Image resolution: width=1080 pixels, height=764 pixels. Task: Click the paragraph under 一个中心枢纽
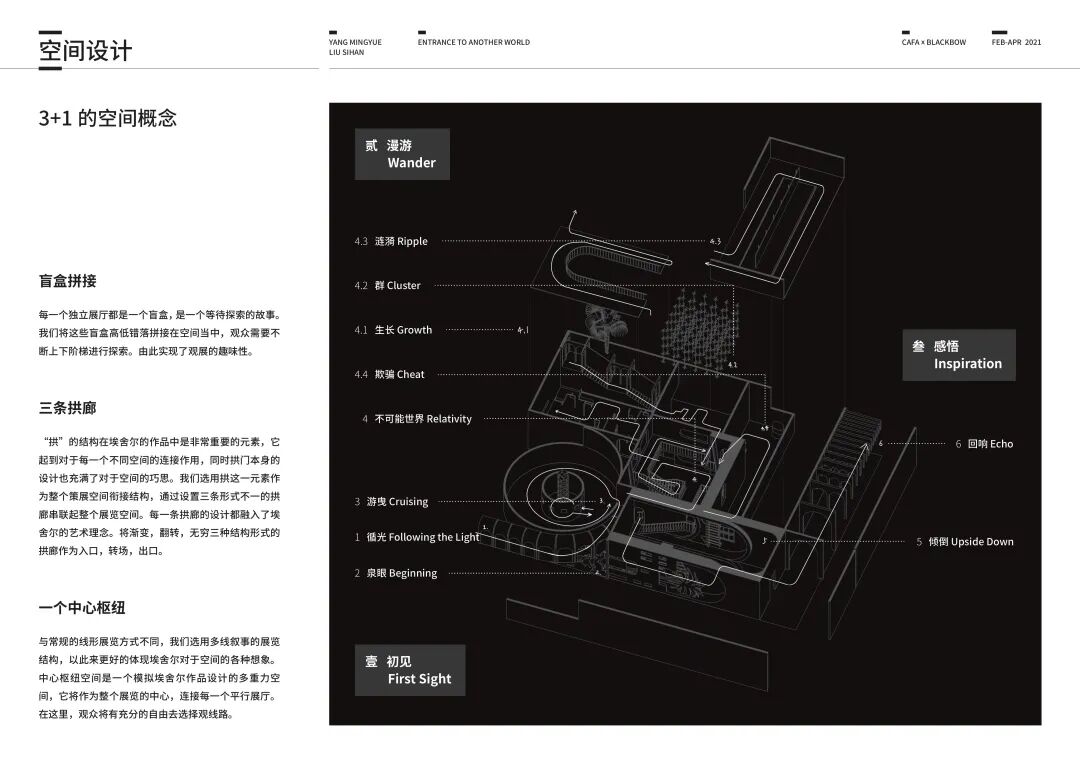point(160,678)
